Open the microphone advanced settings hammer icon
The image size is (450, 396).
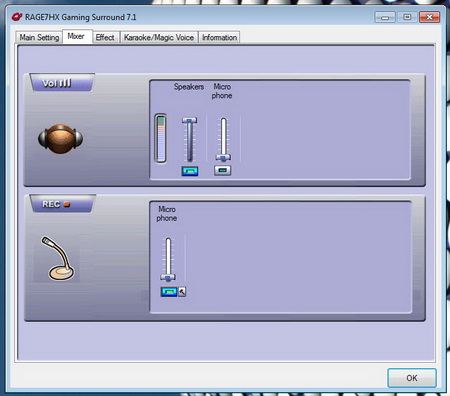click(182, 292)
